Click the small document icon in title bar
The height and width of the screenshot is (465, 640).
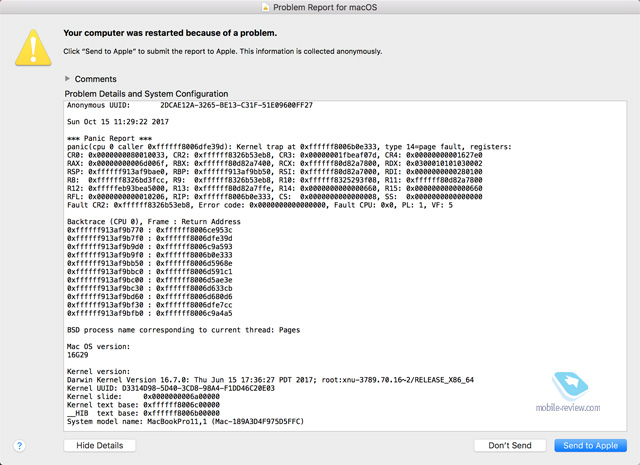click(x=264, y=7)
